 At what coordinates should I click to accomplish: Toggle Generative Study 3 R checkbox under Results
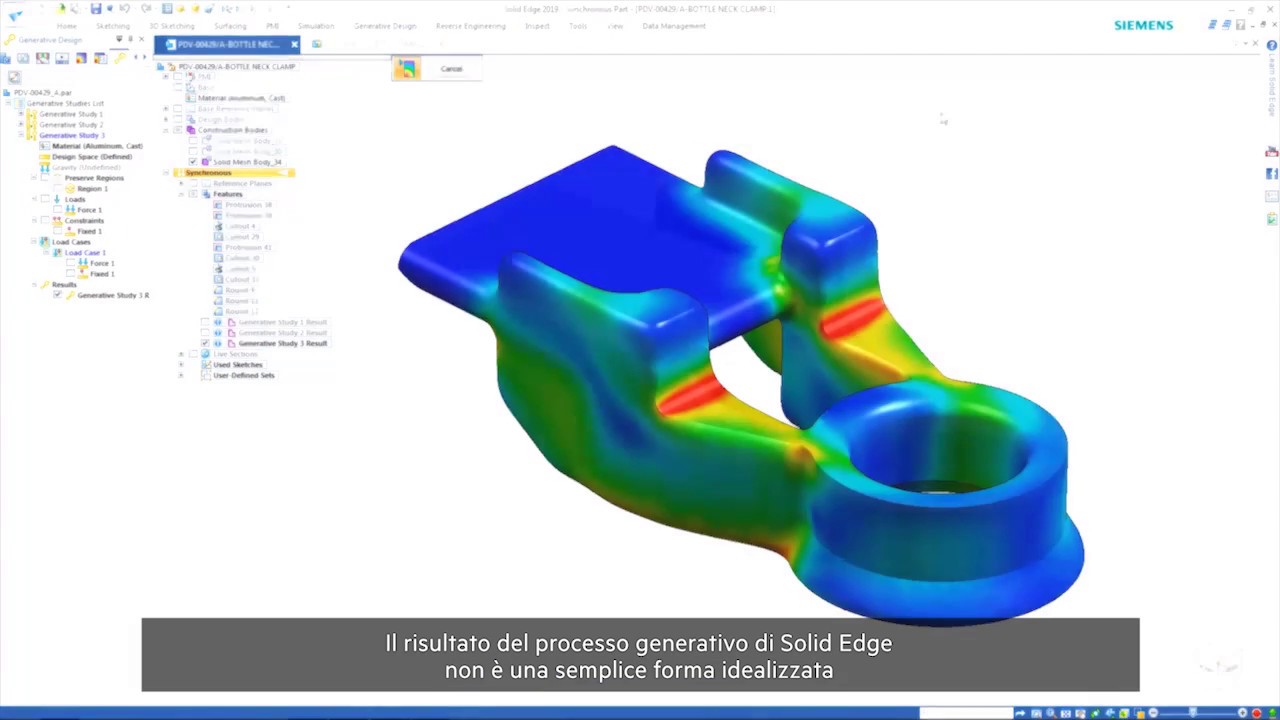(x=57, y=295)
